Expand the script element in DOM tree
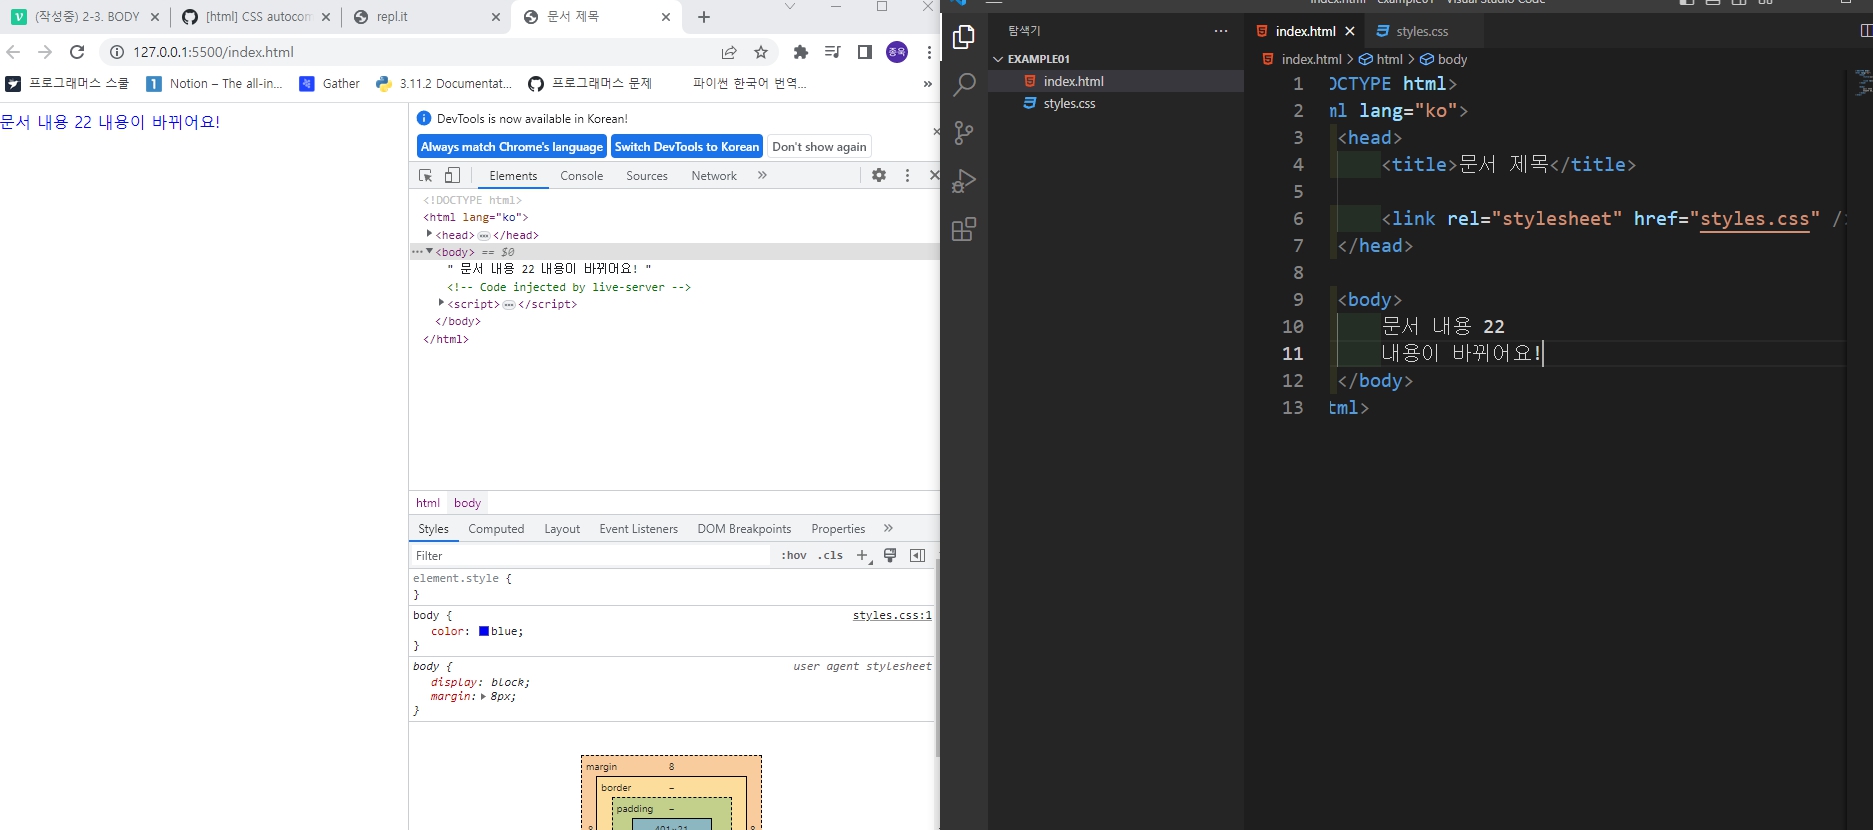This screenshot has width=1873, height=830. click(441, 303)
